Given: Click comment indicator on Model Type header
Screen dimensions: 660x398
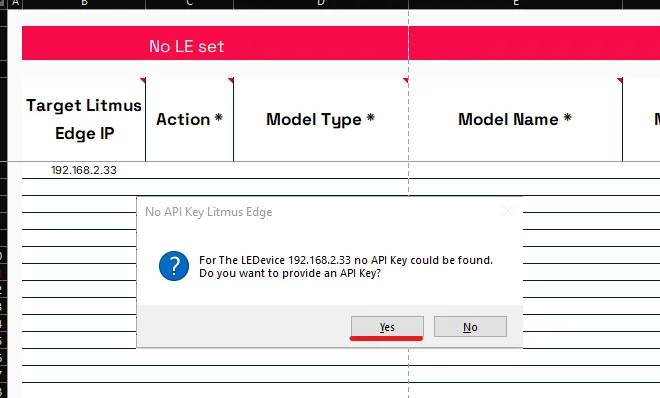Looking at the screenshot, I should (x=406, y=80).
